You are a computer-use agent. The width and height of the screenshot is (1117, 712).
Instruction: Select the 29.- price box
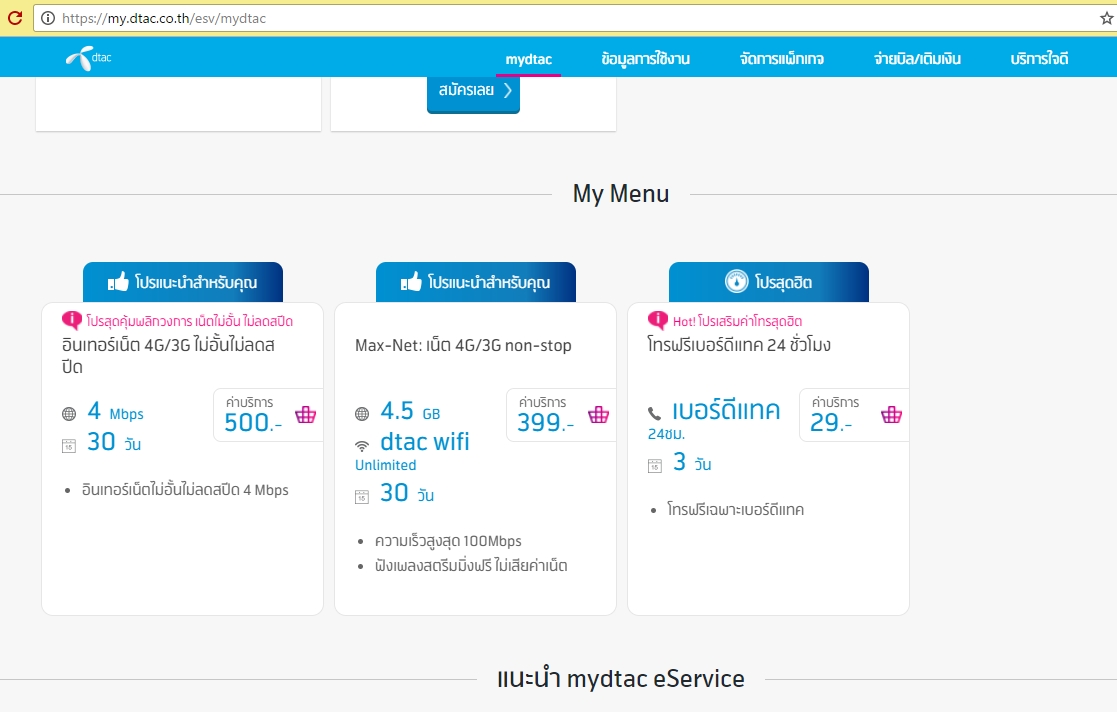(853, 415)
